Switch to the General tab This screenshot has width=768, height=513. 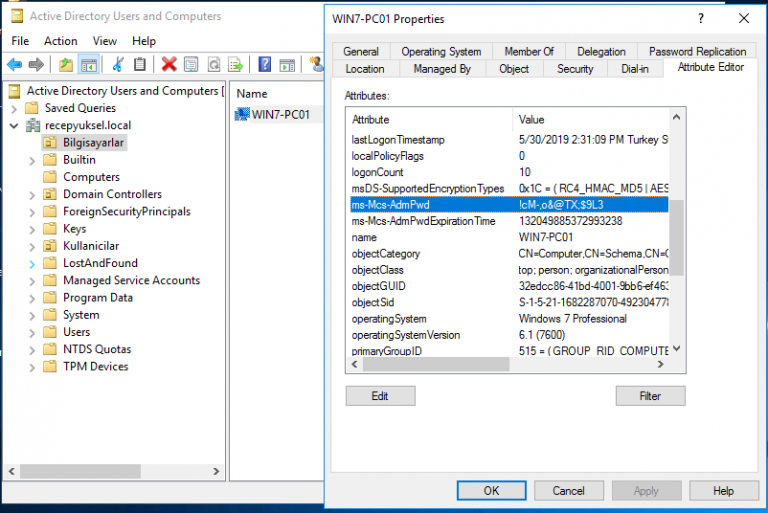pos(361,51)
